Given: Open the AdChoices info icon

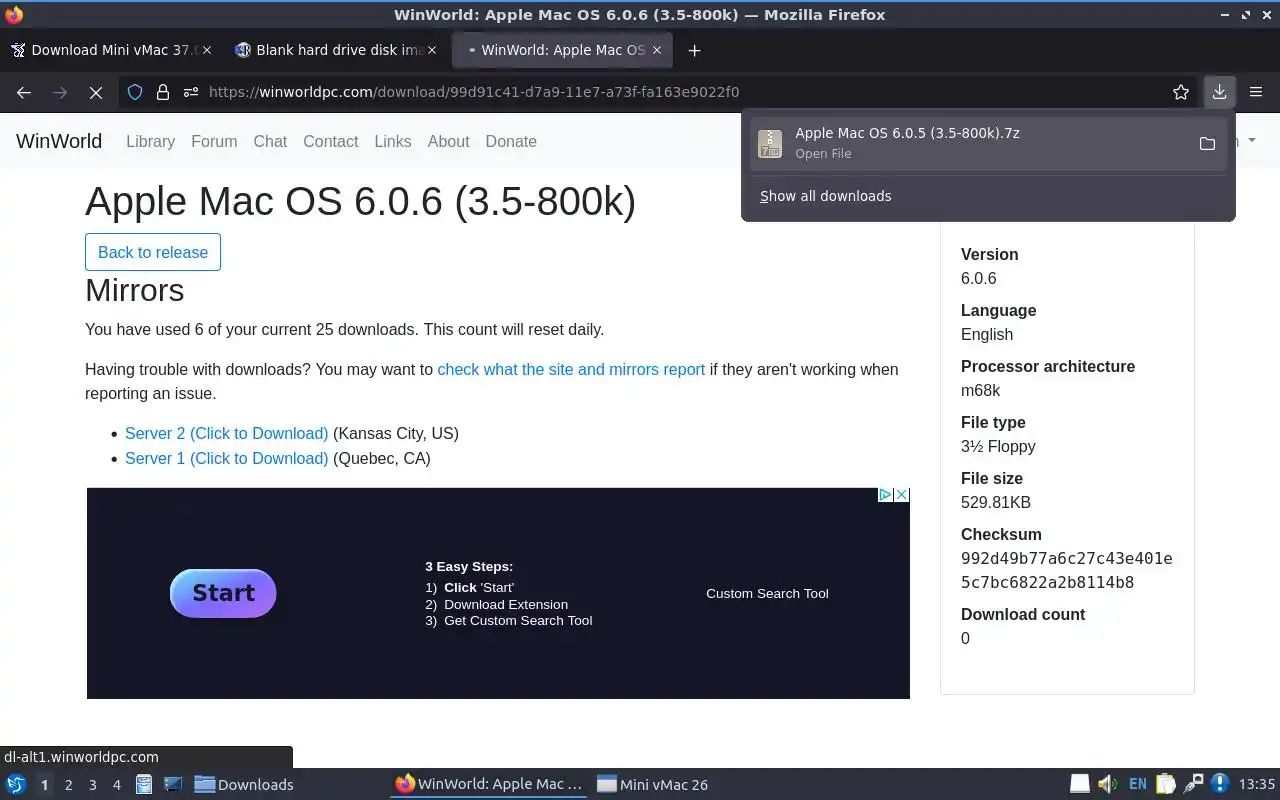Looking at the screenshot, I should [885, 495].
